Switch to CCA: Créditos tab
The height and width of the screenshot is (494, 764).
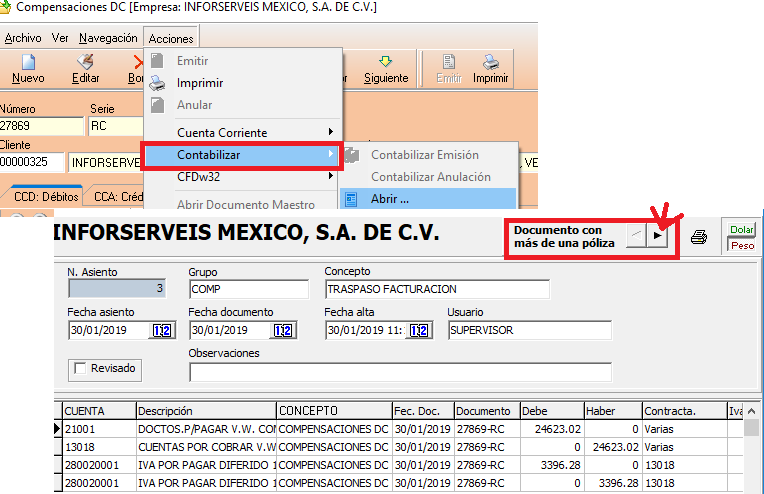[x=116, y=197]
